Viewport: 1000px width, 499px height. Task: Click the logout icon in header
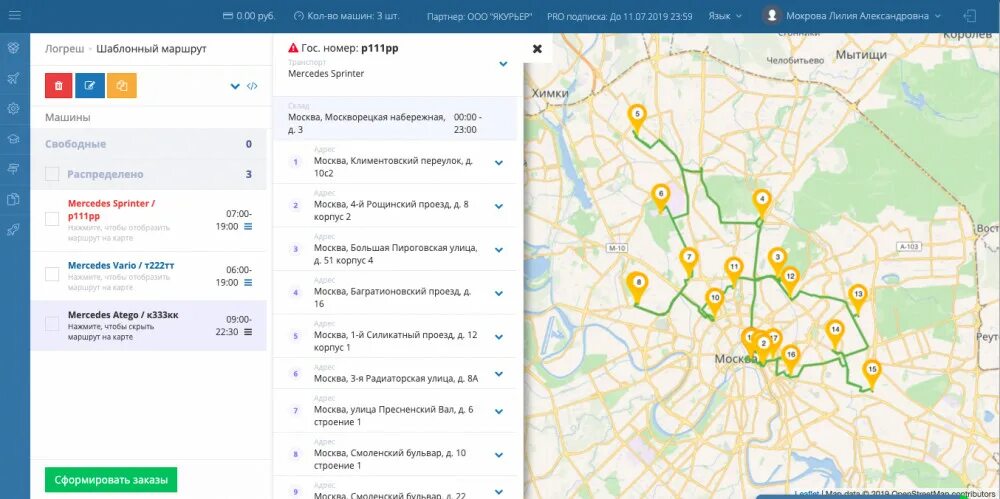click(971, 16)
